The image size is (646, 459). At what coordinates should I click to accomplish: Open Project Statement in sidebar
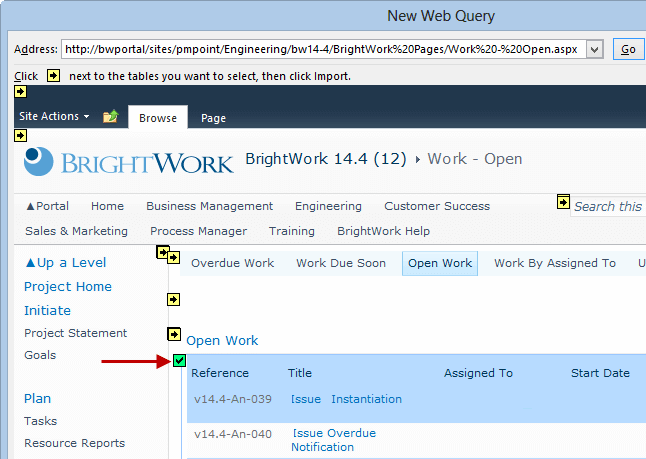click(75, 333)
